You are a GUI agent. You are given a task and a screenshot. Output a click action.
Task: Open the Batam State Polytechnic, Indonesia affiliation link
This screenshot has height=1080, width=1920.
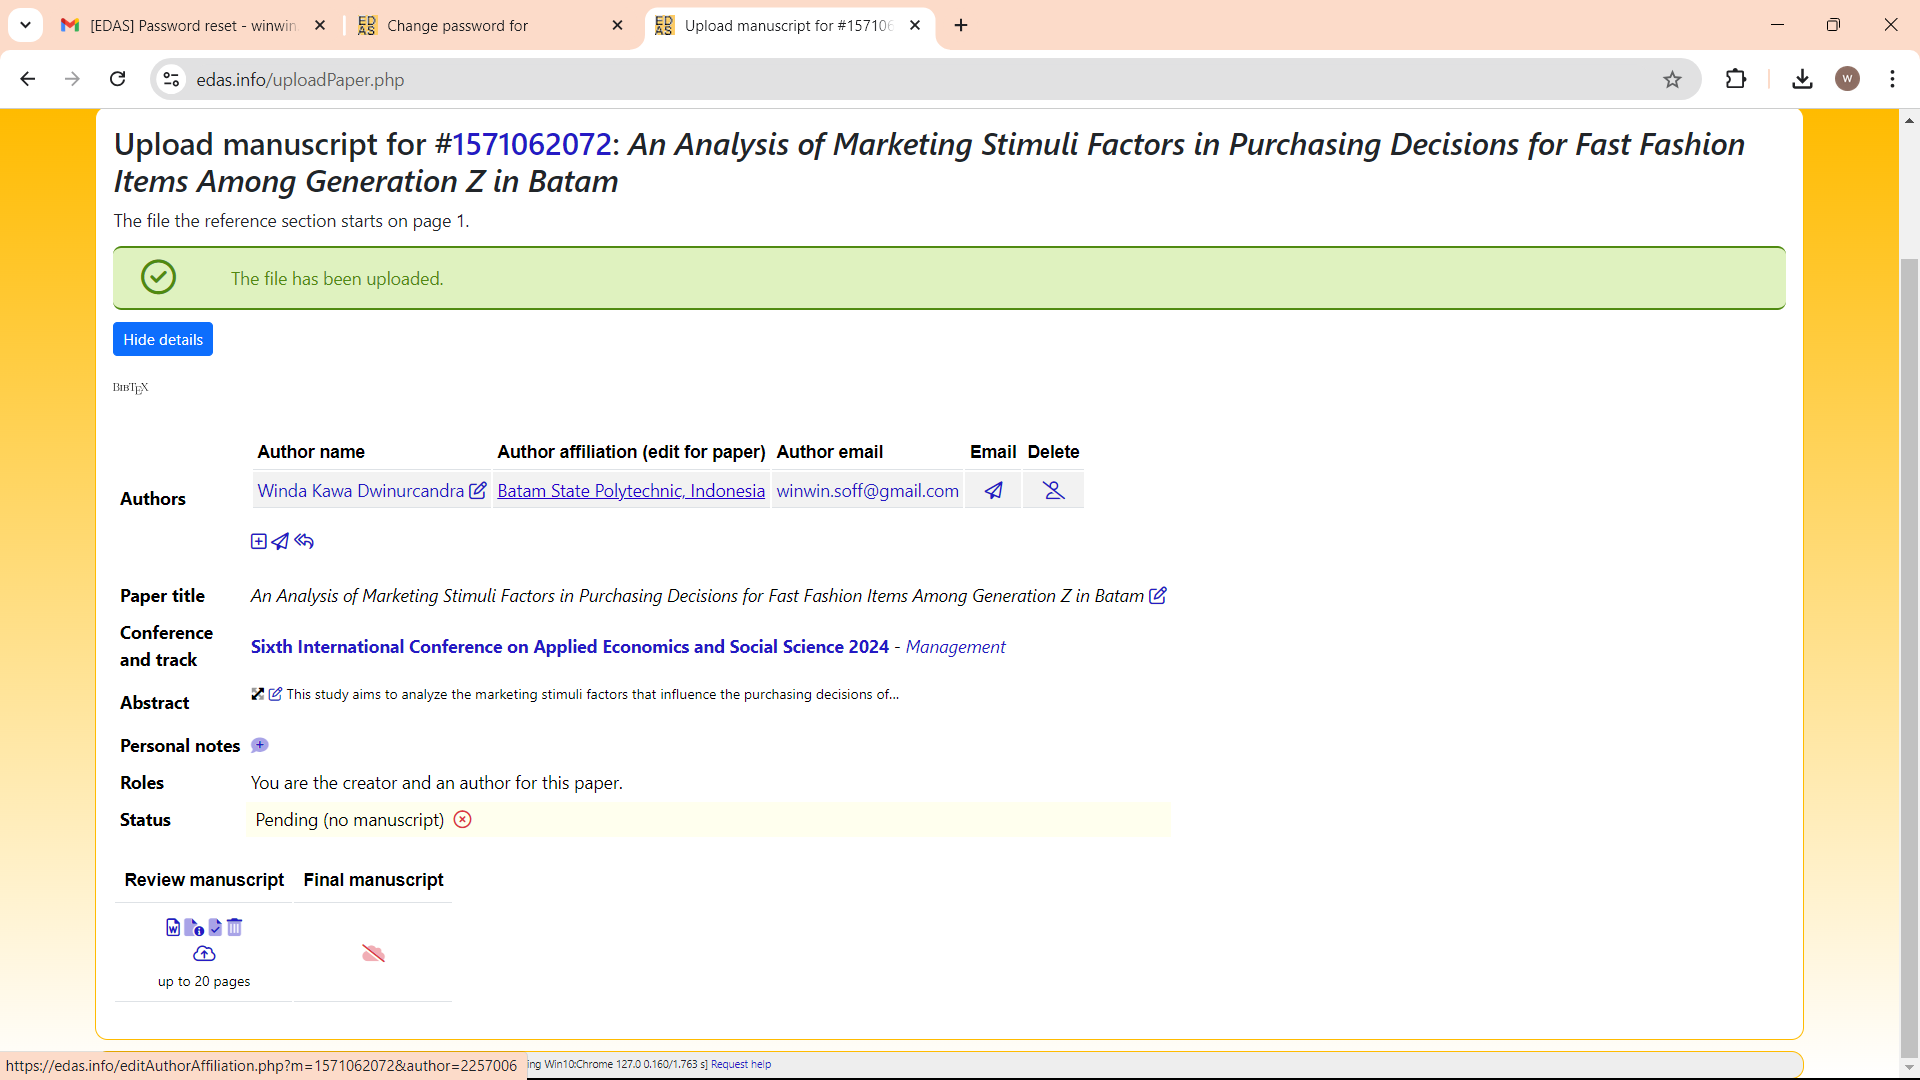tap(631, 491)
